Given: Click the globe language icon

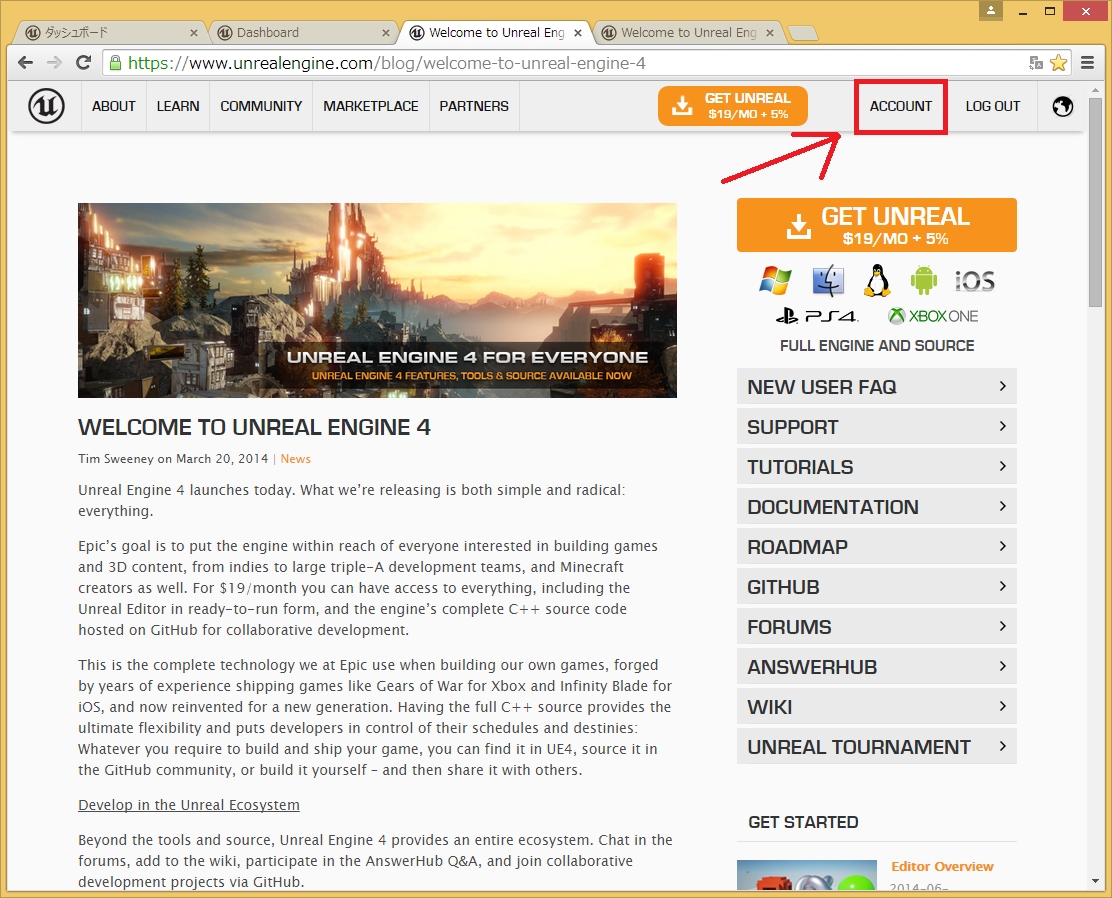Looking at the screenshot, I should tap(1062, 106).
